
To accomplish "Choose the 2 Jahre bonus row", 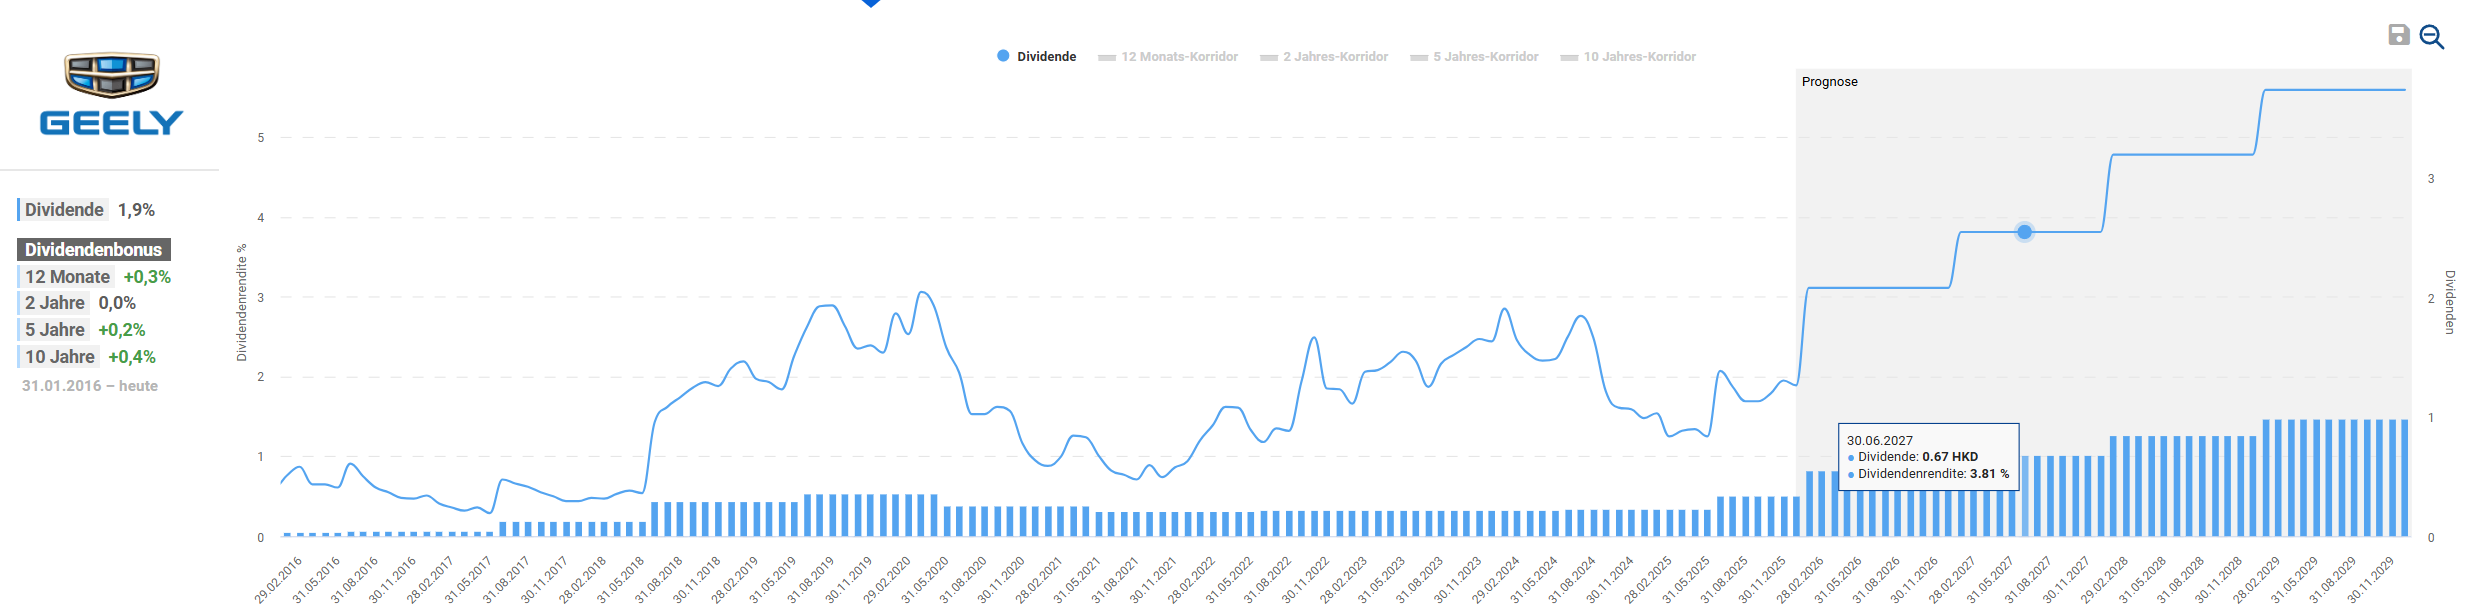I will [79, 303].
